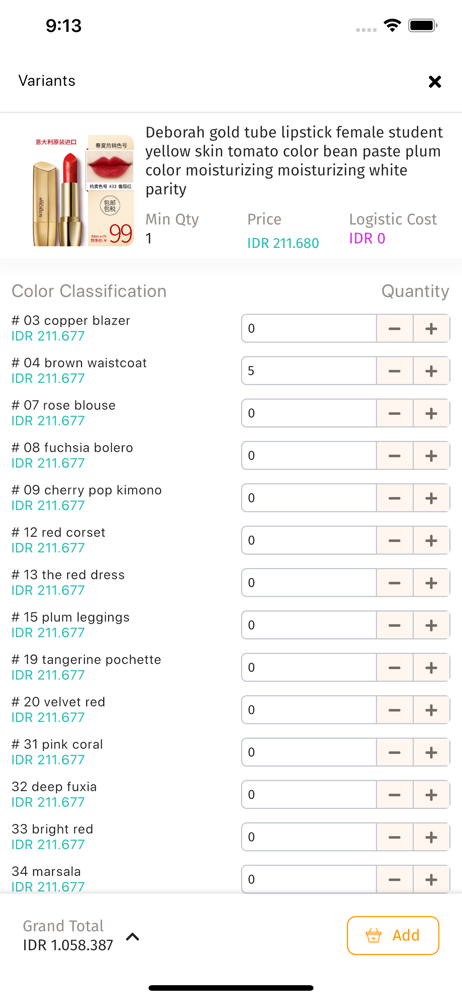
Task: Decrease quantity for 34 marsala
Action: click(x=394, y=879)
